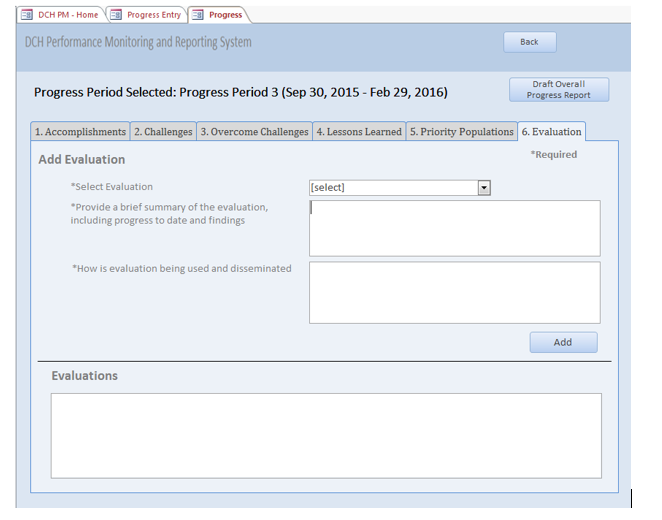Click the form icon beside Progress Entry
The width and height of the screenshot is (662, 520).
click(116, 15)
